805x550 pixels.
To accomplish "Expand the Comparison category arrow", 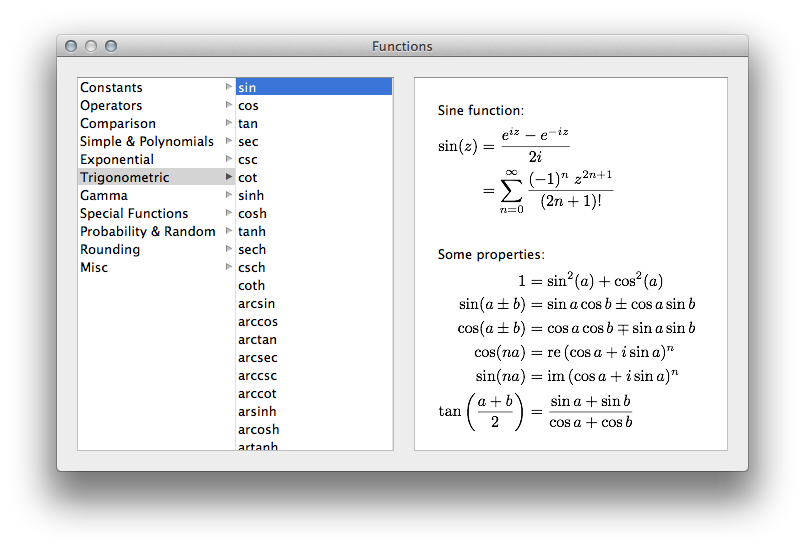I will [x=229, y=124].
